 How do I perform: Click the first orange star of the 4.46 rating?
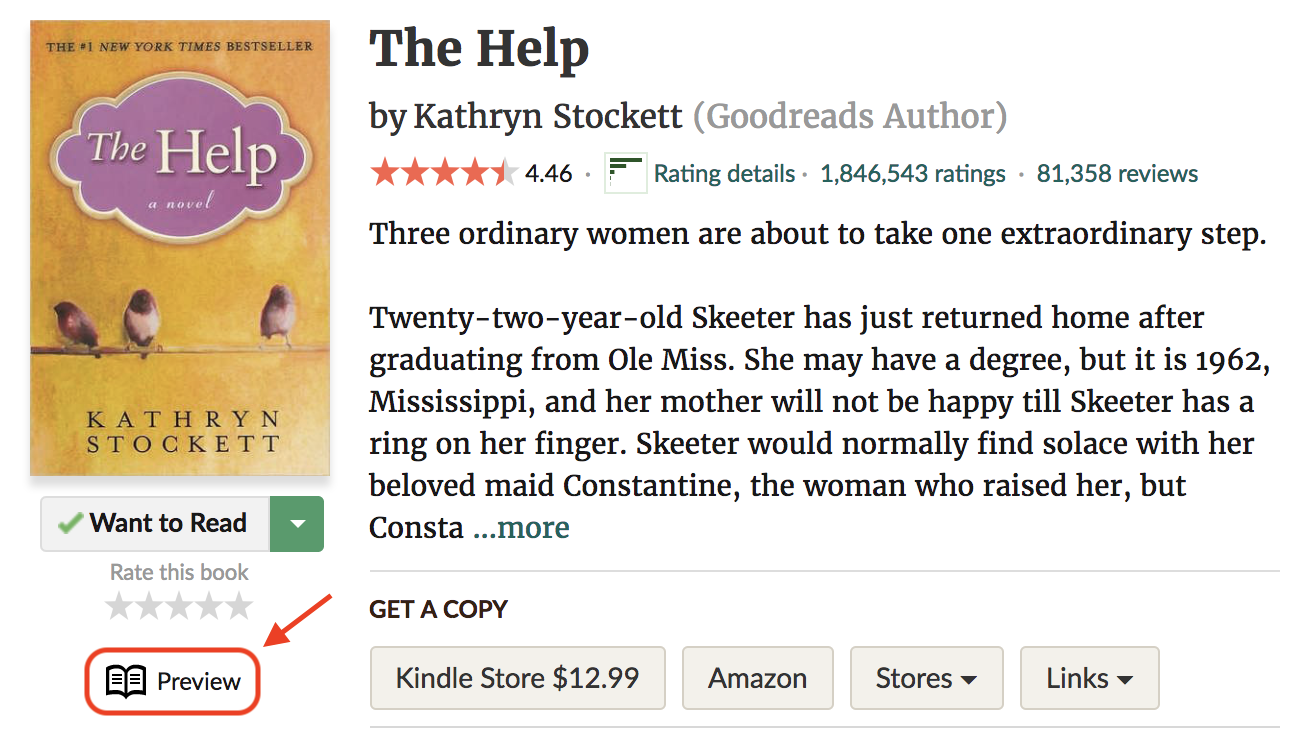[x=383, y=172]
